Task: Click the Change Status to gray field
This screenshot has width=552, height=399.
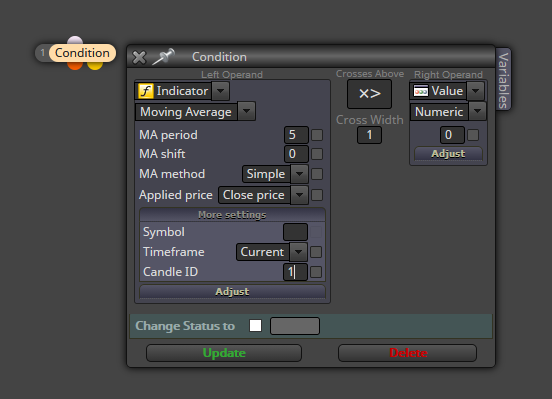Action: pos(295,326)
